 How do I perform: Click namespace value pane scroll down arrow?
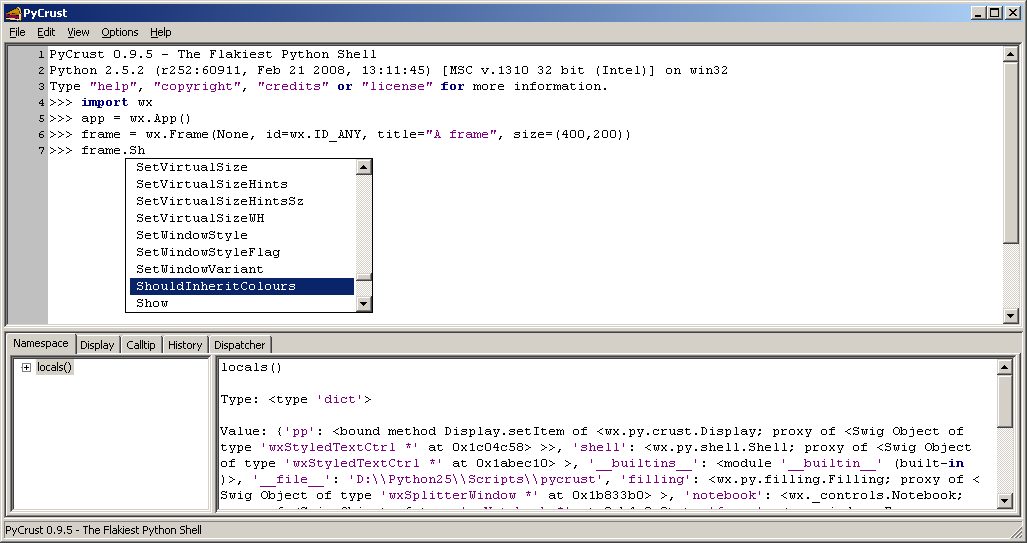pyautogui.click(x=1005, y=500)
